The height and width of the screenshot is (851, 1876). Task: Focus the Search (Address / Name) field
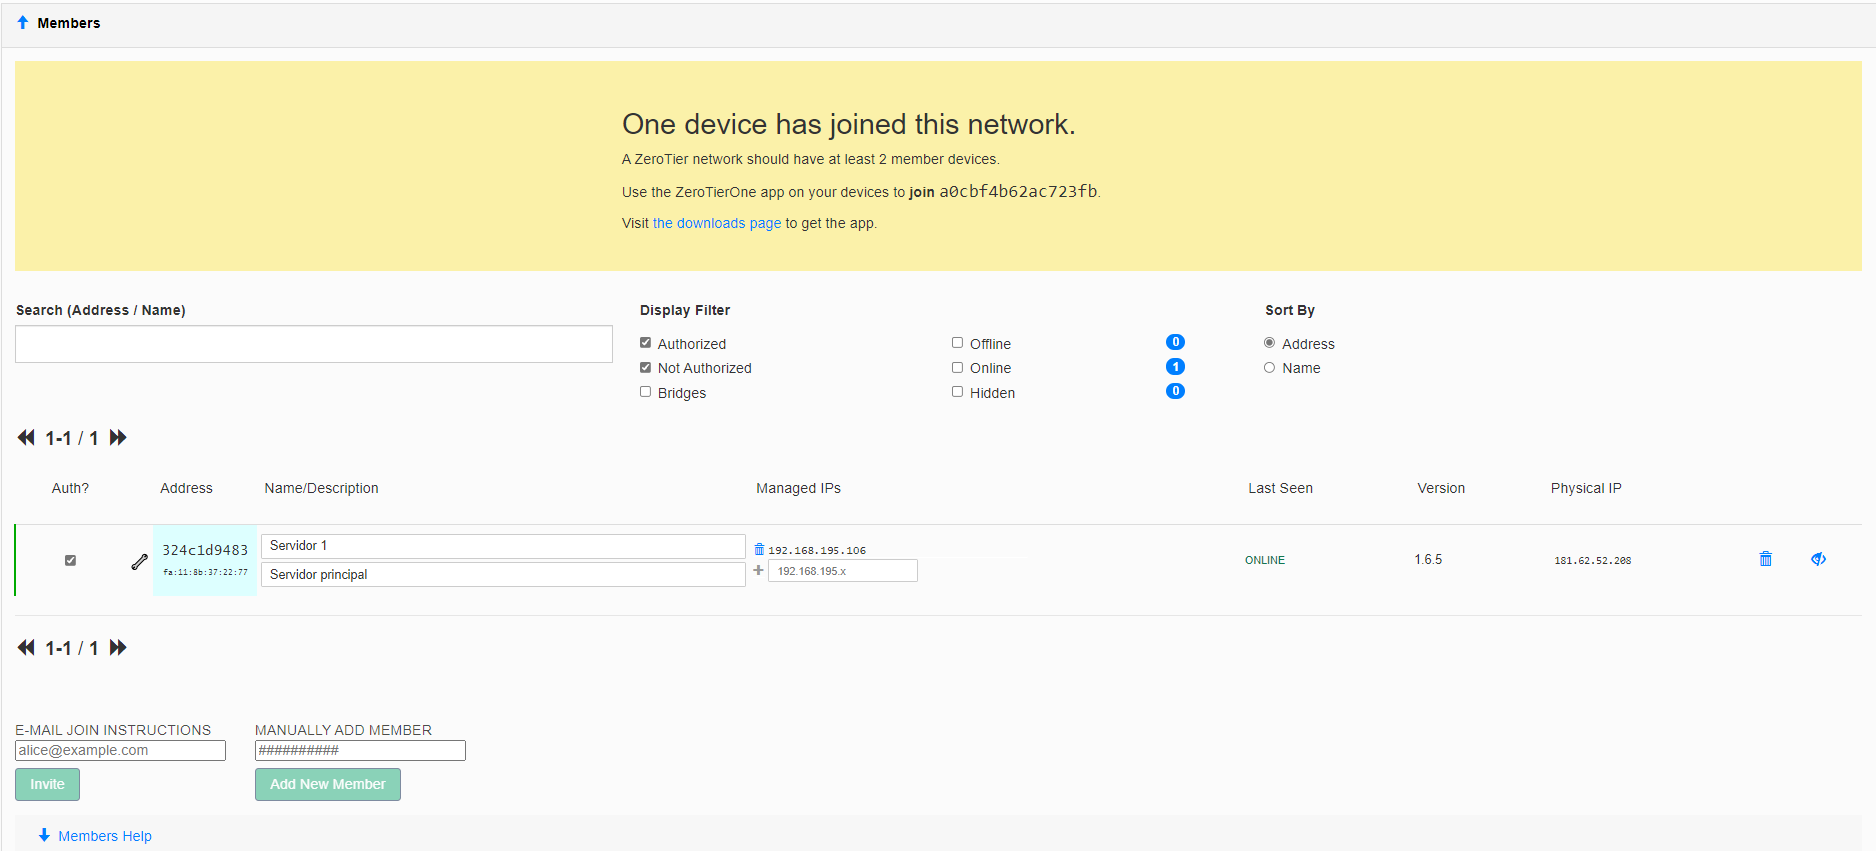313,344
